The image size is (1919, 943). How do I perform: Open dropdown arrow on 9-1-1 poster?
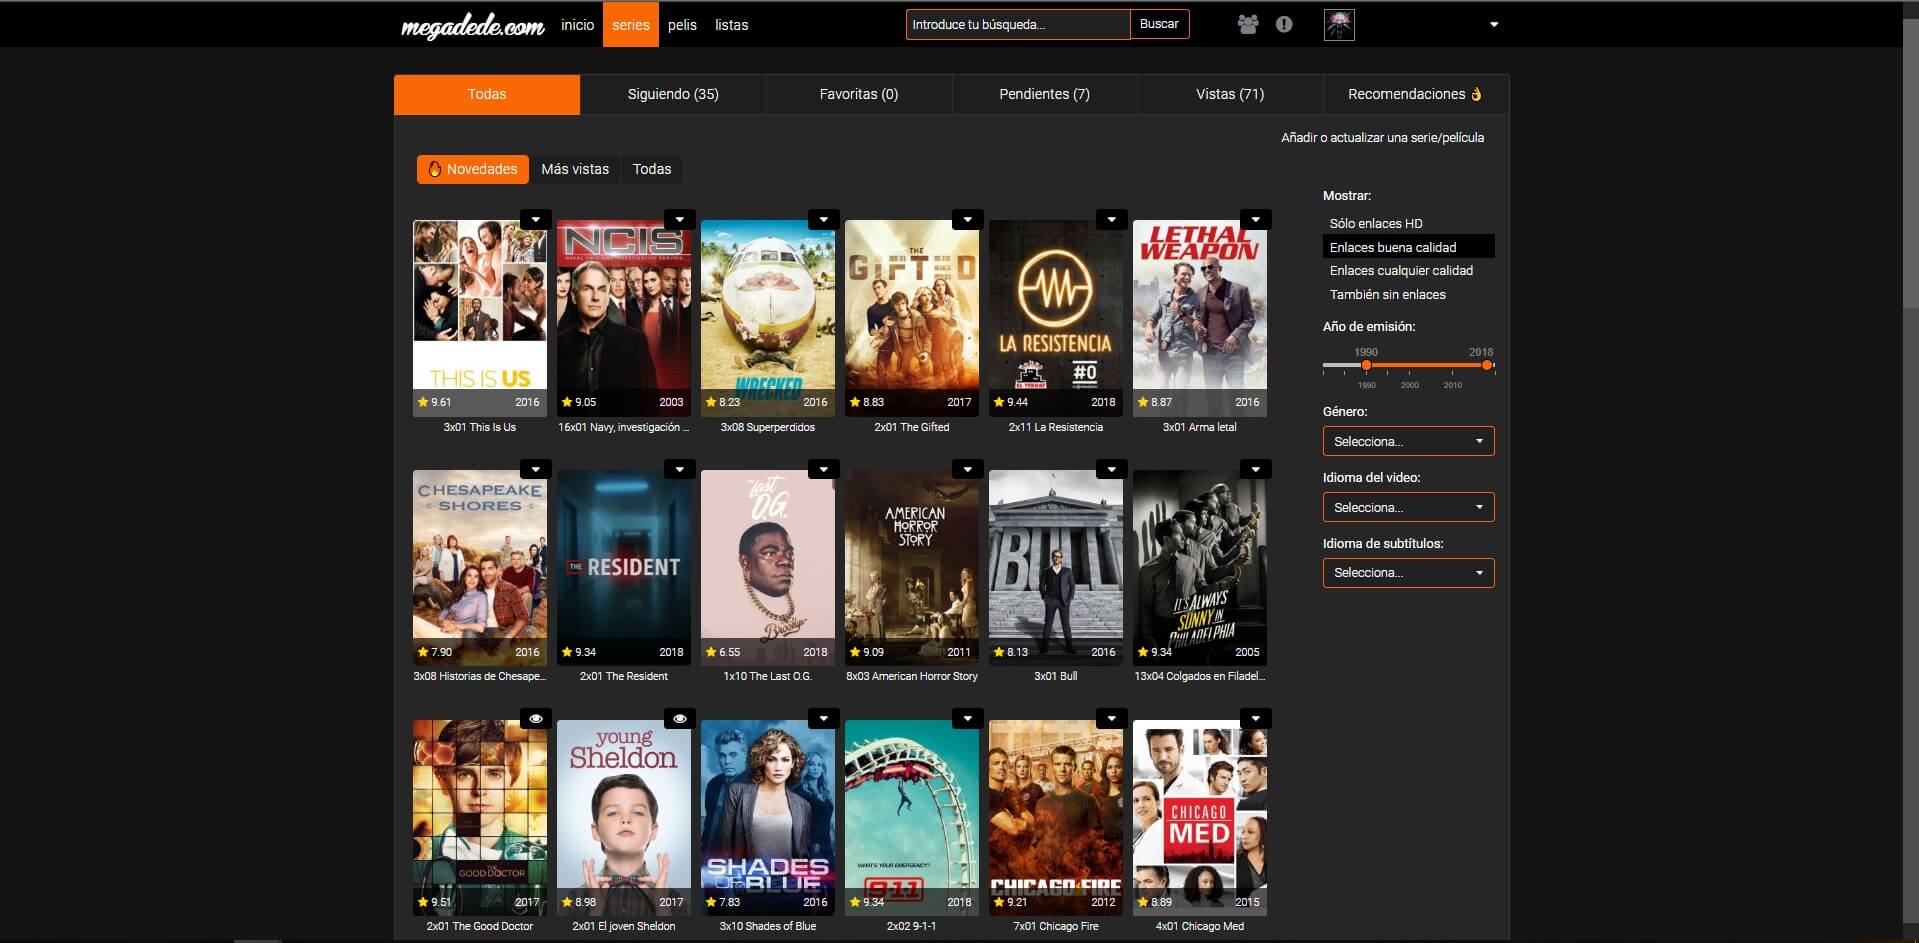click(968, 719)
